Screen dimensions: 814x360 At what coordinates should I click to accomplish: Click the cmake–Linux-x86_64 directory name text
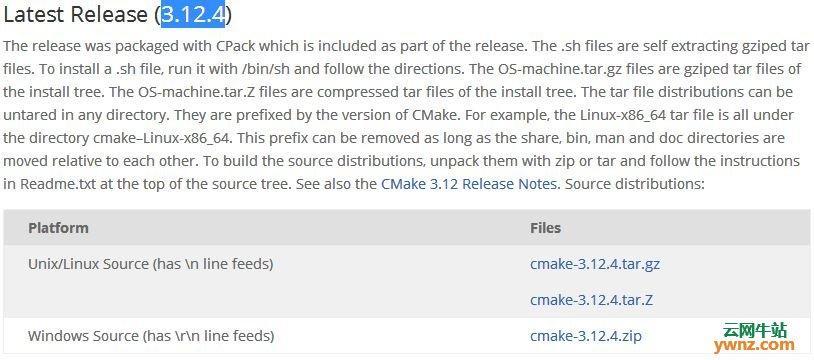[162, 138]
